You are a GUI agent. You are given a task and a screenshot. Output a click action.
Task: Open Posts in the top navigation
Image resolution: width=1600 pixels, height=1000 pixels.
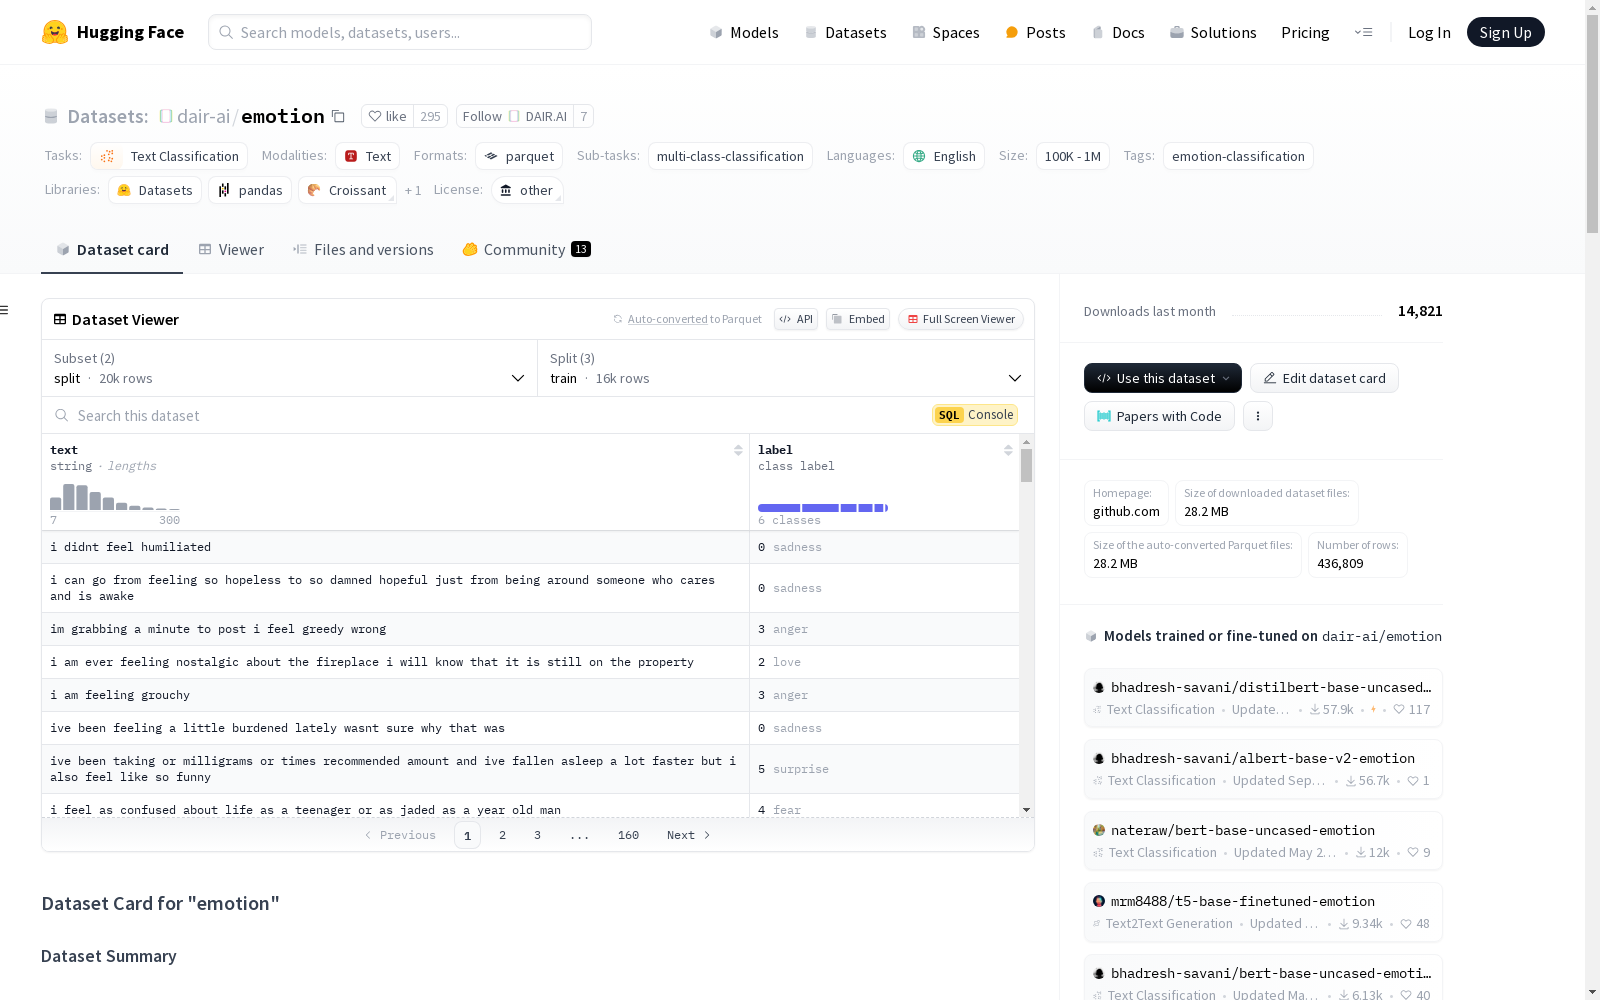coord(1036,32)
